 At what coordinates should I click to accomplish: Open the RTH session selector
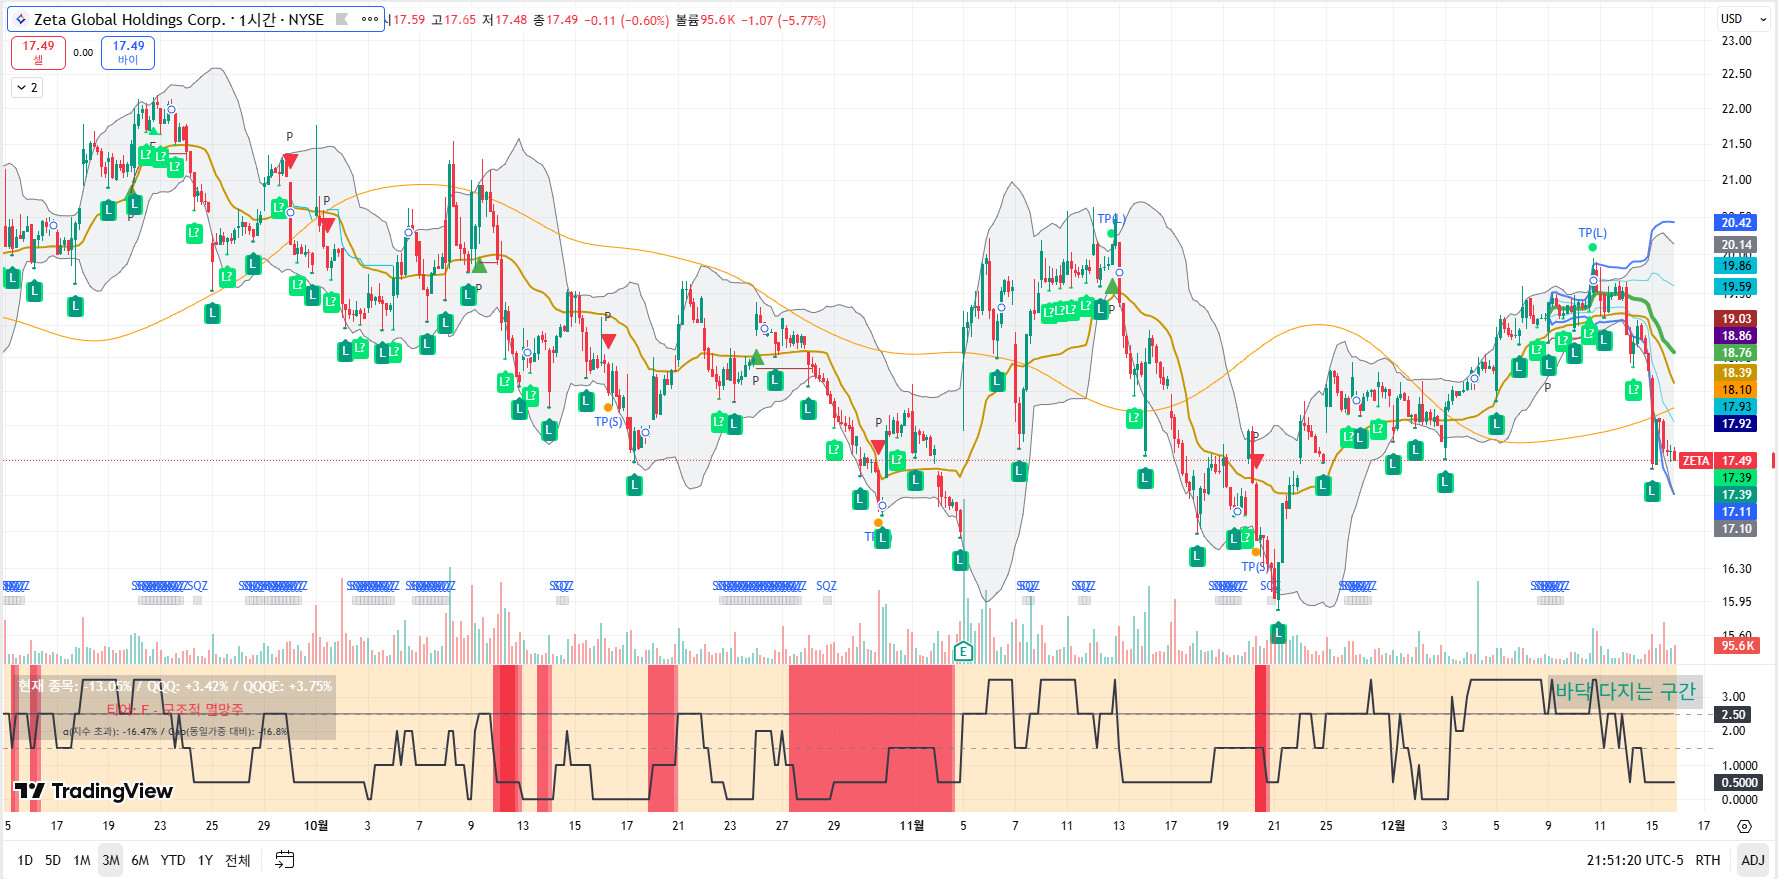[x=1708, y=860]
